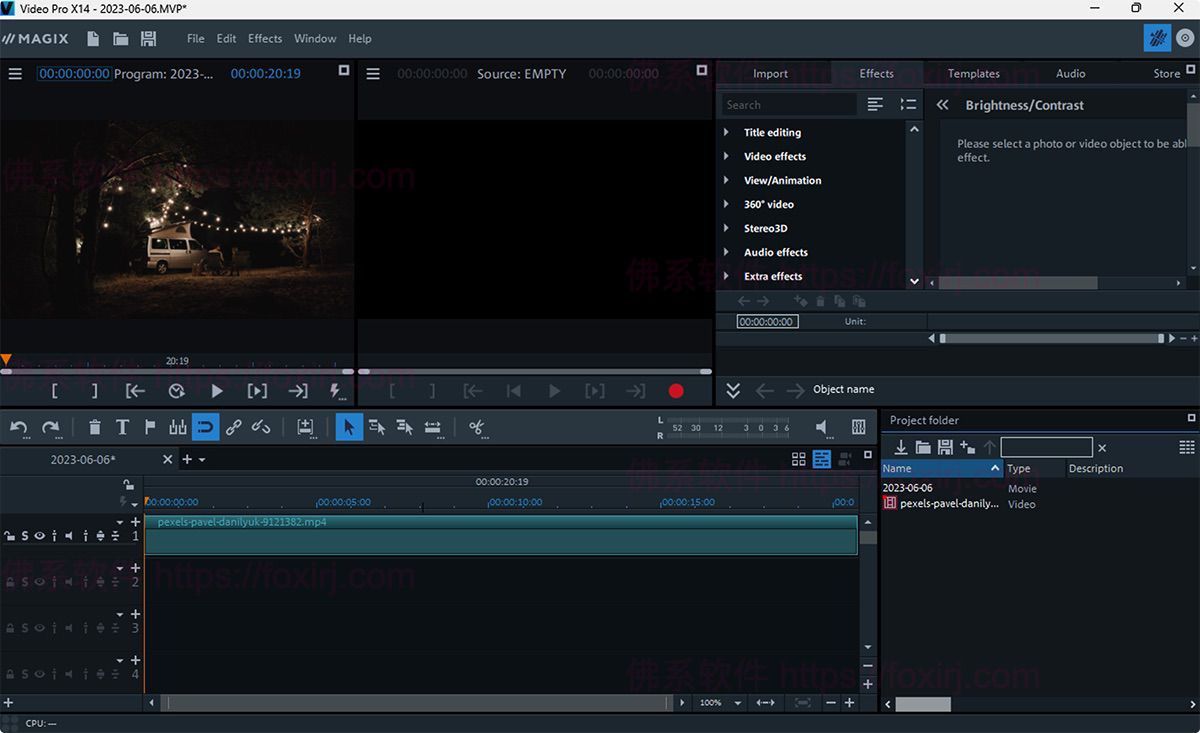1200x733 pixels.
Task: Expand the 360° video category
Action: tap(768, 204)
